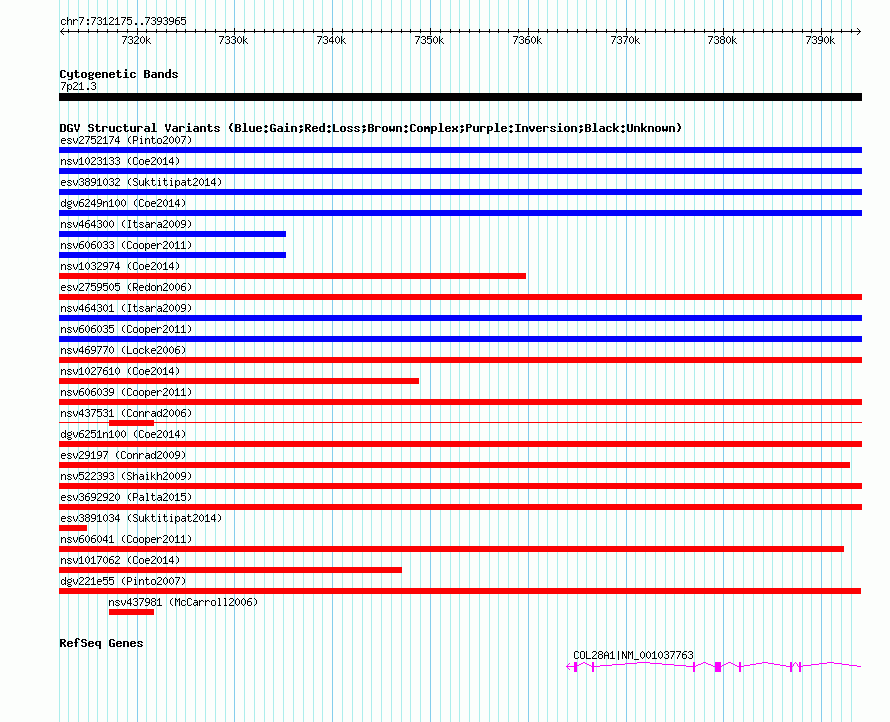Click the red bar under dgv221e55
The height and width of the screenshot is (722, 890).
(460, 591)
